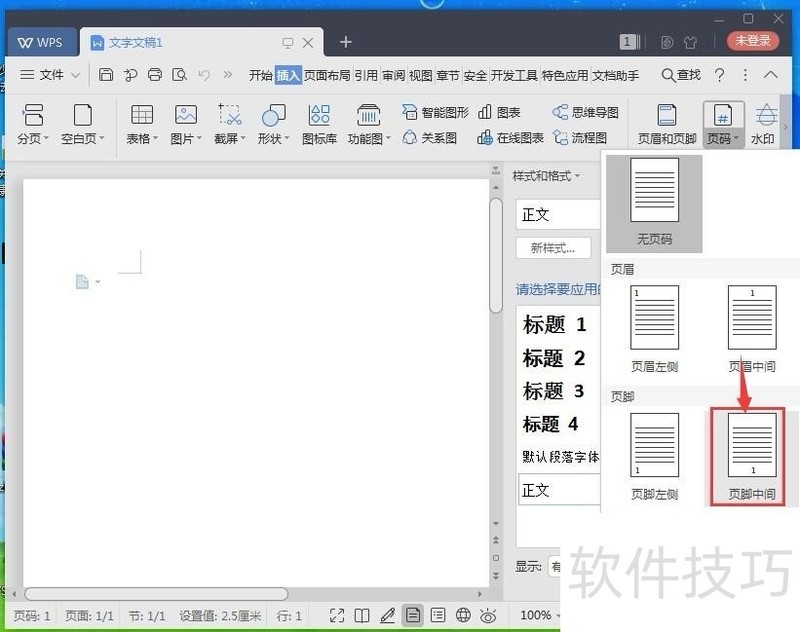The height and width of the screenshot is (632, 800).
Task: Toggle writing mode pen icon
Action: pyautogui.click(x=387, y=616)
